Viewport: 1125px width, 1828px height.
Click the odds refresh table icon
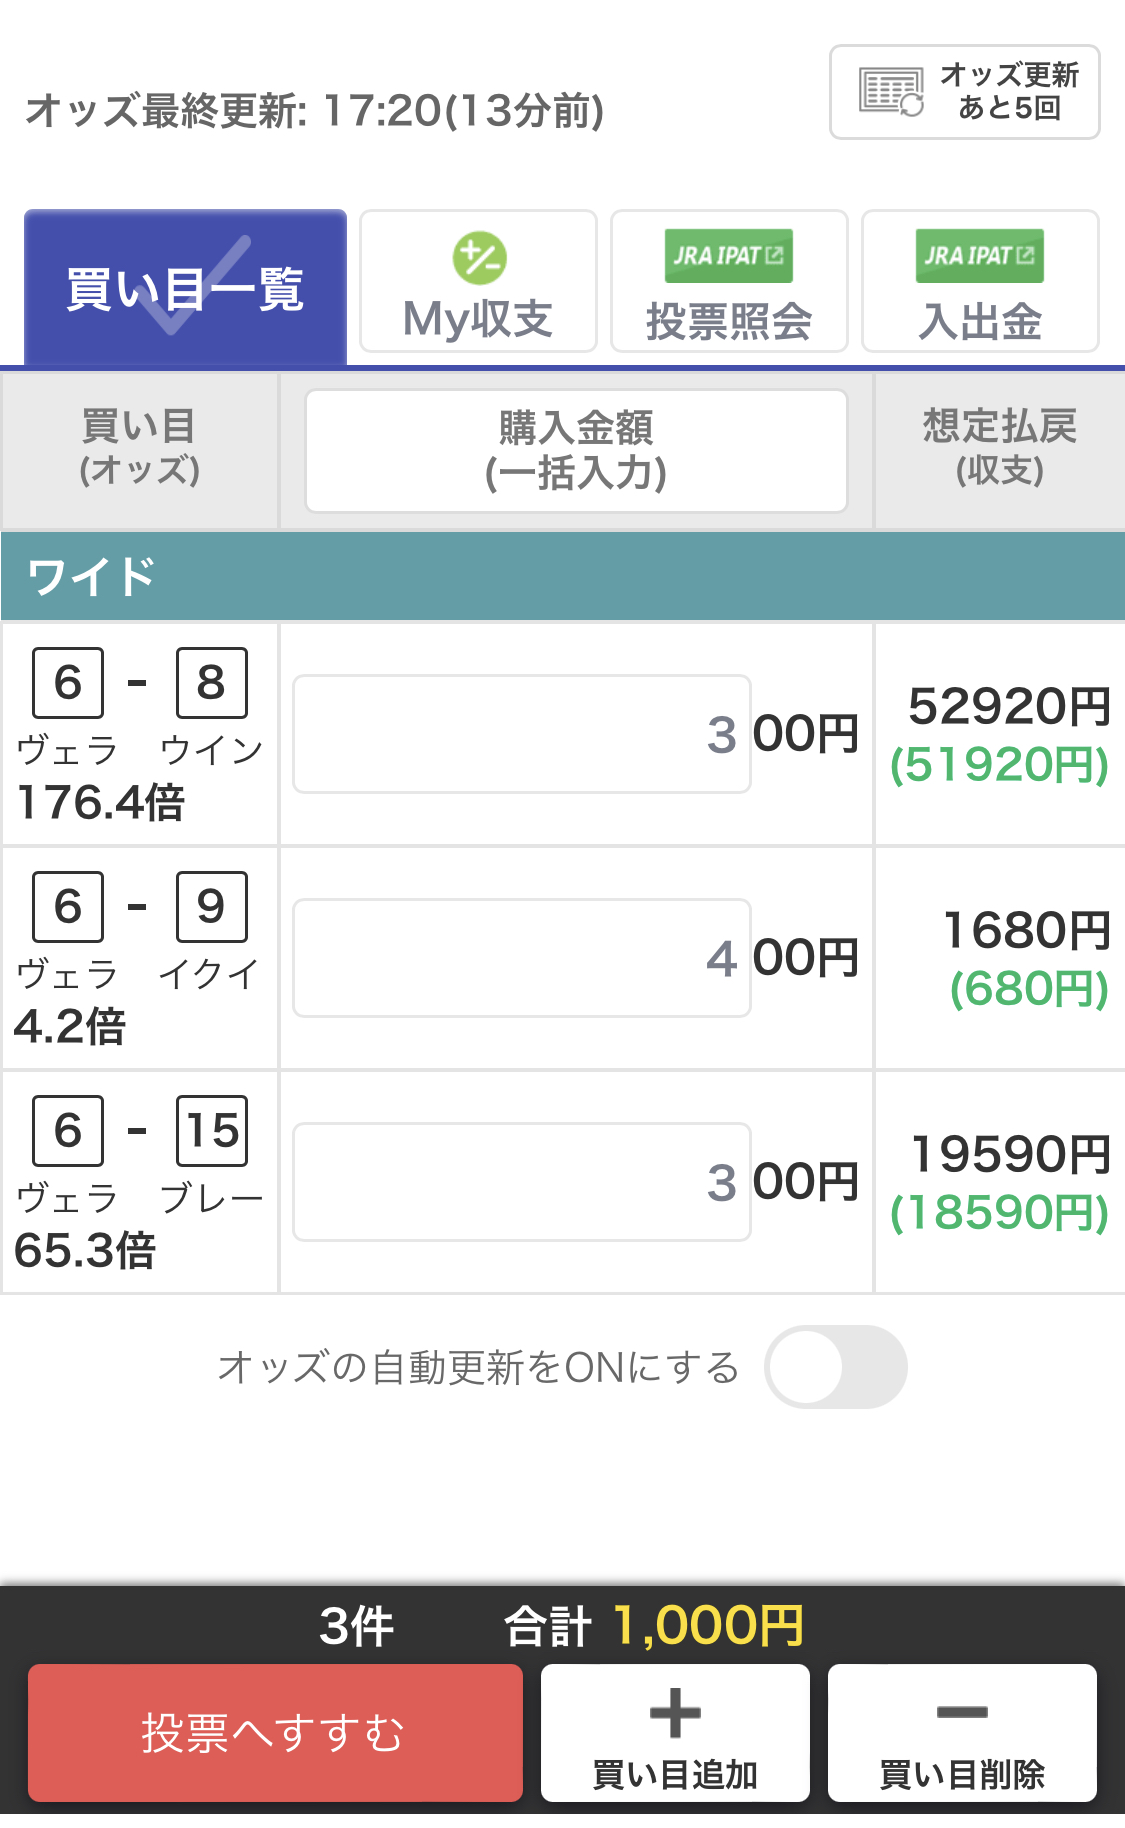pos(891,92)
